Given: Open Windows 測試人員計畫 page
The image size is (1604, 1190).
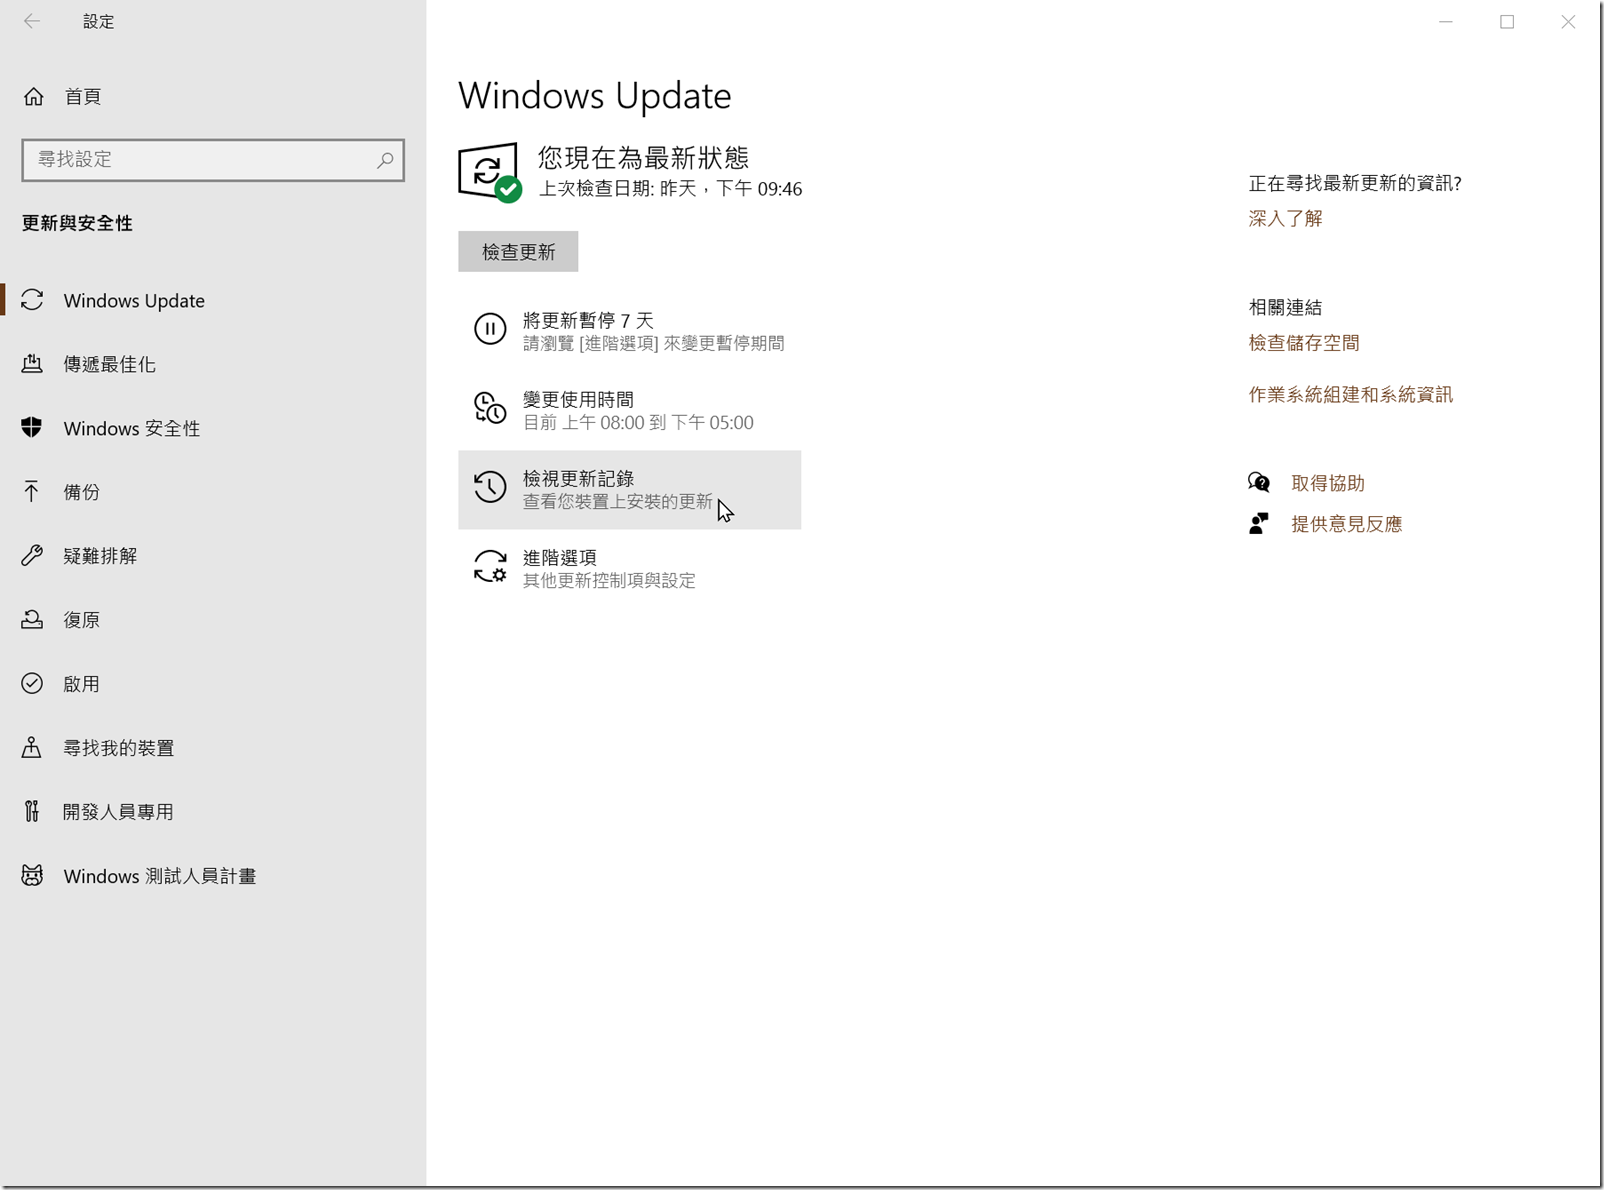Looking at the screenshot, I should [159, 875].
